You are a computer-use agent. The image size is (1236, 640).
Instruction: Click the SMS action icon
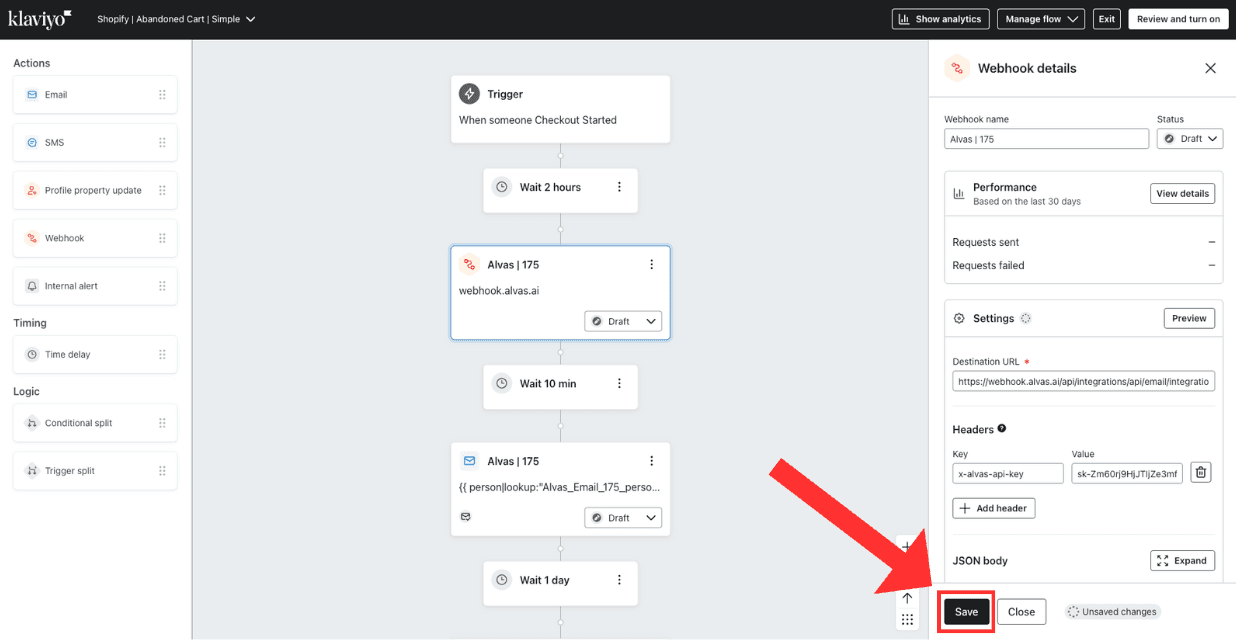click(x=32, y=143)
